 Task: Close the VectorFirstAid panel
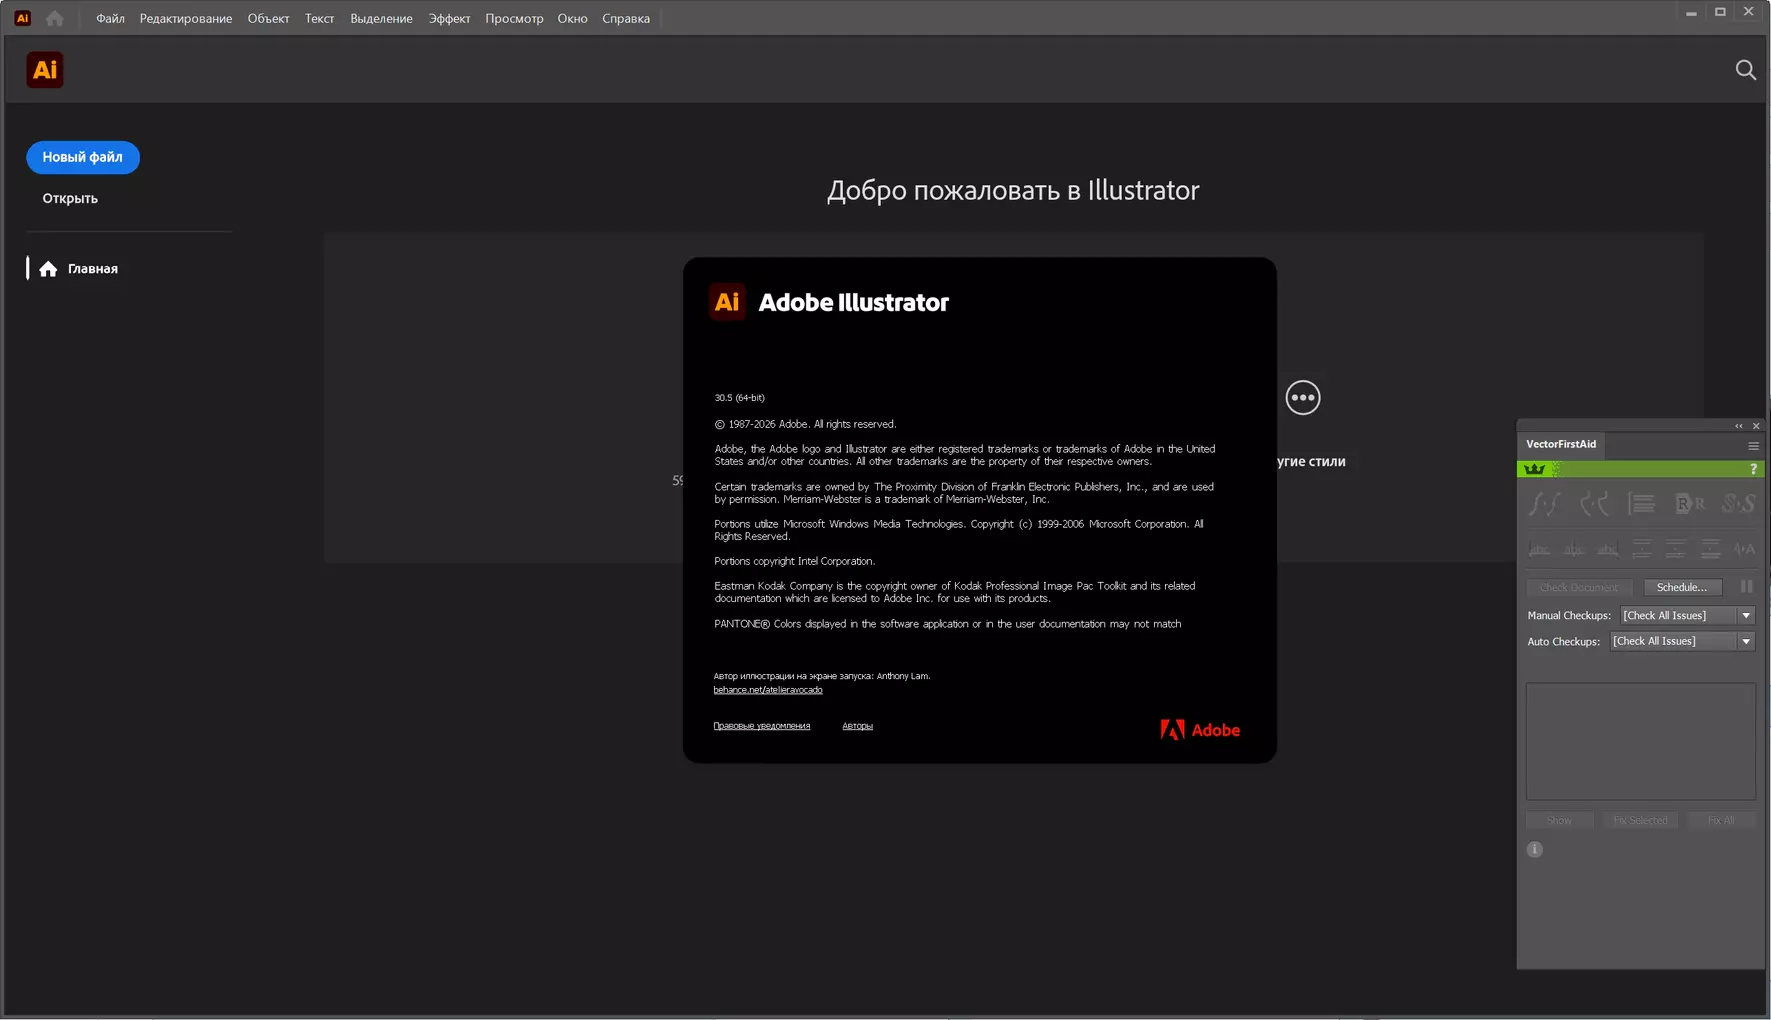point(1756,426)
